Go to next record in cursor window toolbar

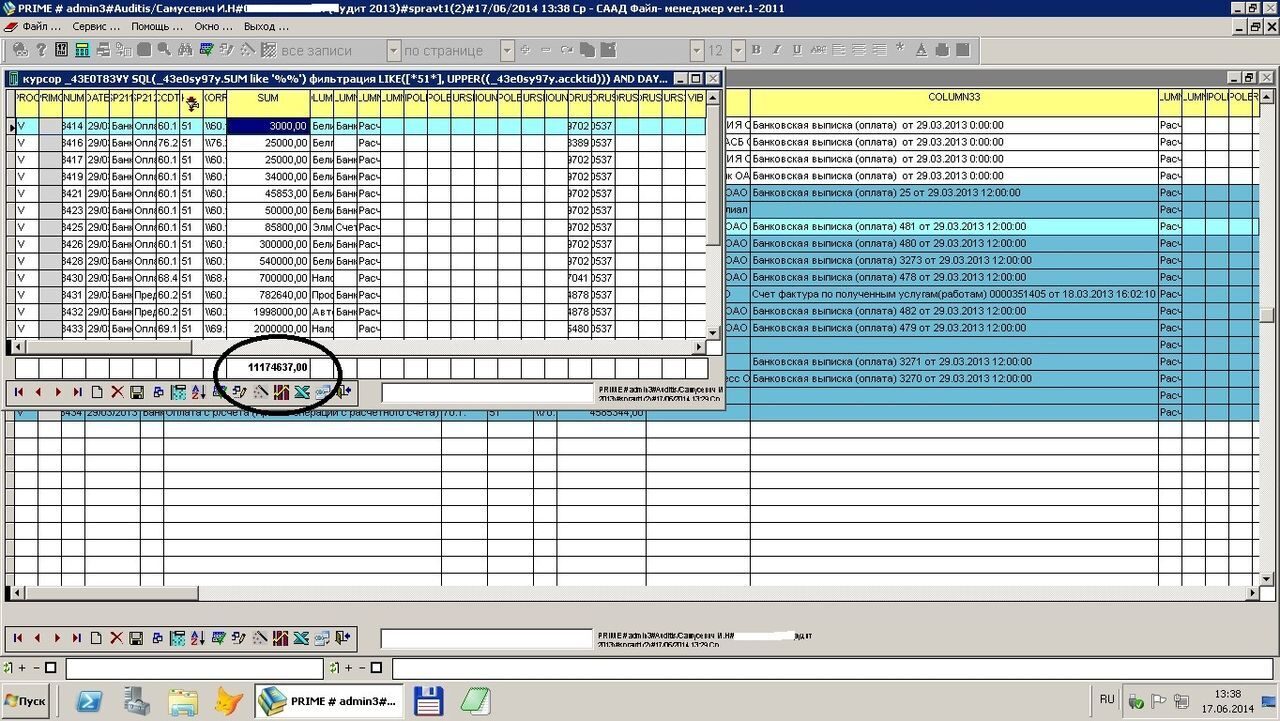[x=58, y=392]
